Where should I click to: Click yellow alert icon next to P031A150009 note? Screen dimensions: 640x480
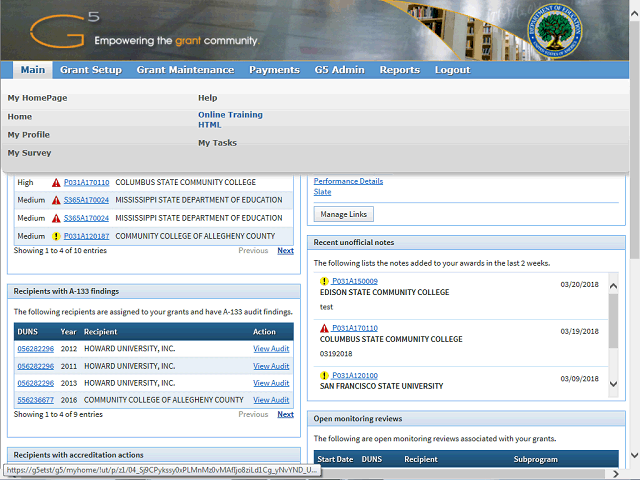(x=324, y=282)
